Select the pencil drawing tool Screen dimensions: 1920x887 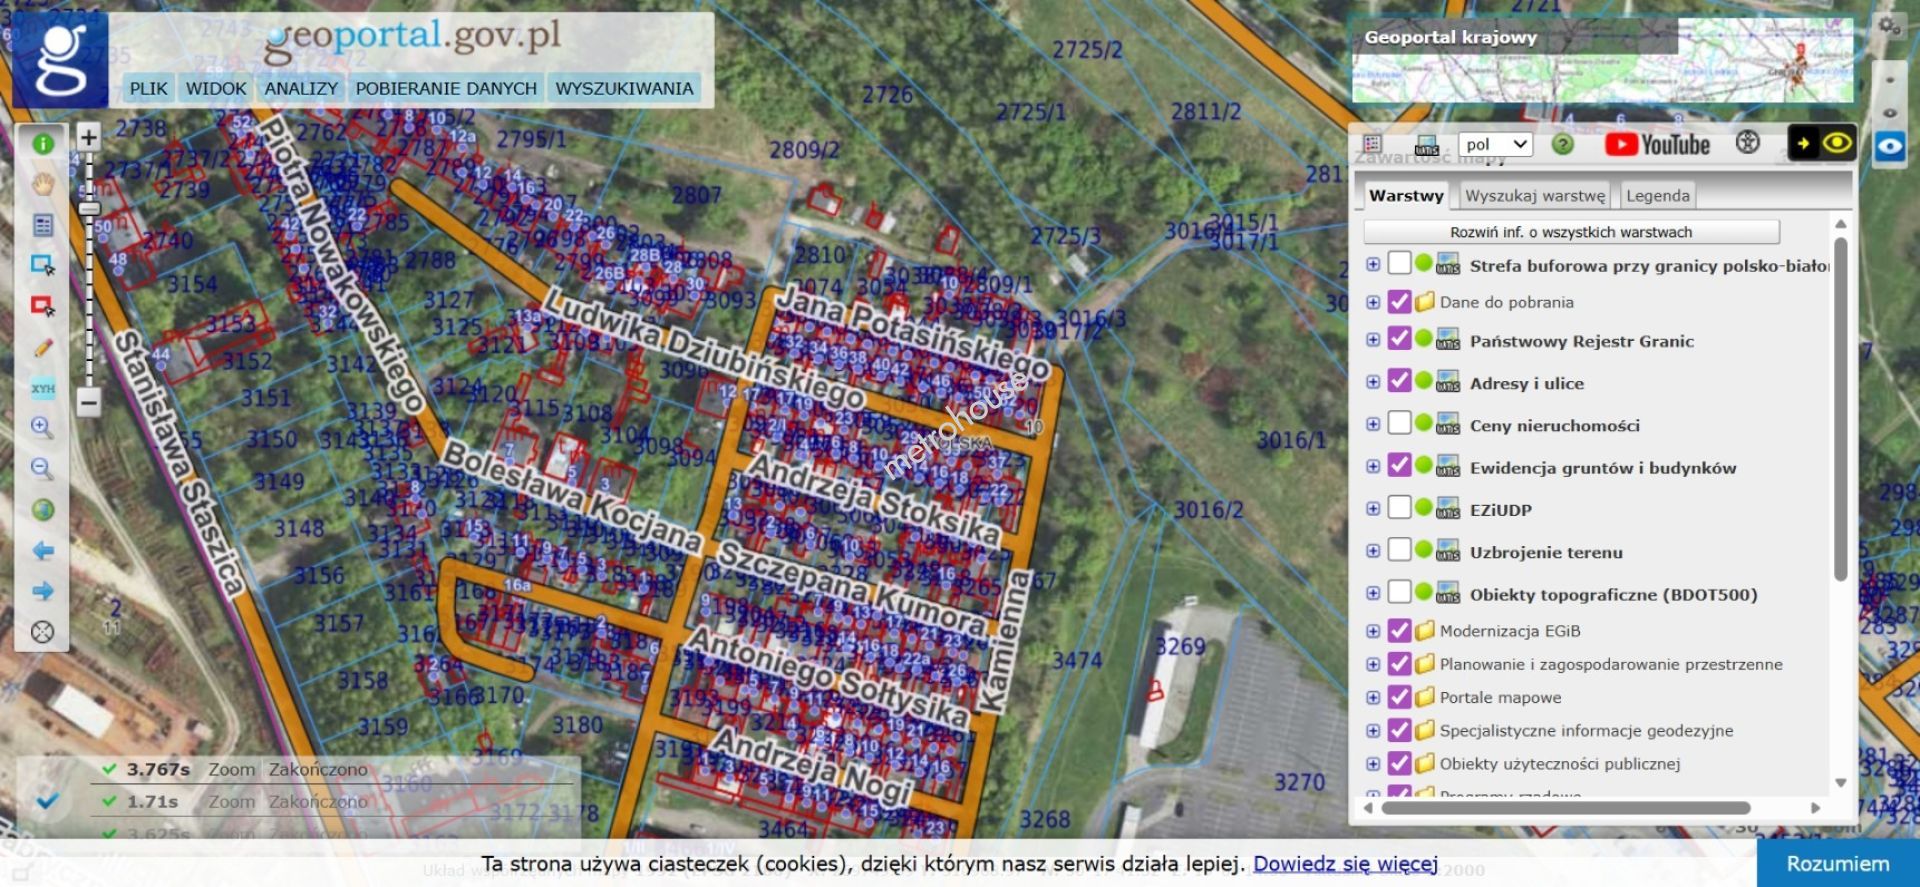click(x=42, y=348)
